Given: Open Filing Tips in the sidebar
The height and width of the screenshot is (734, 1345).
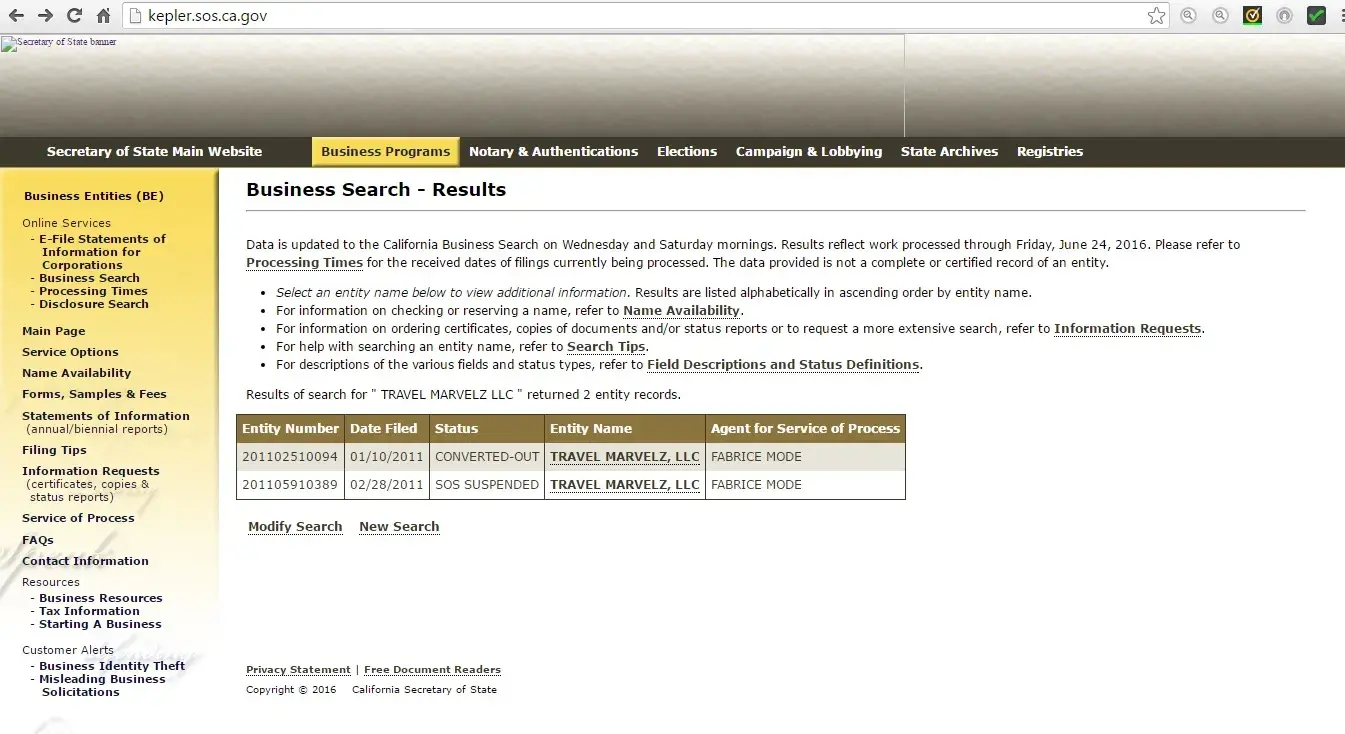Looking at the screenshot, I should click(54, 450).
